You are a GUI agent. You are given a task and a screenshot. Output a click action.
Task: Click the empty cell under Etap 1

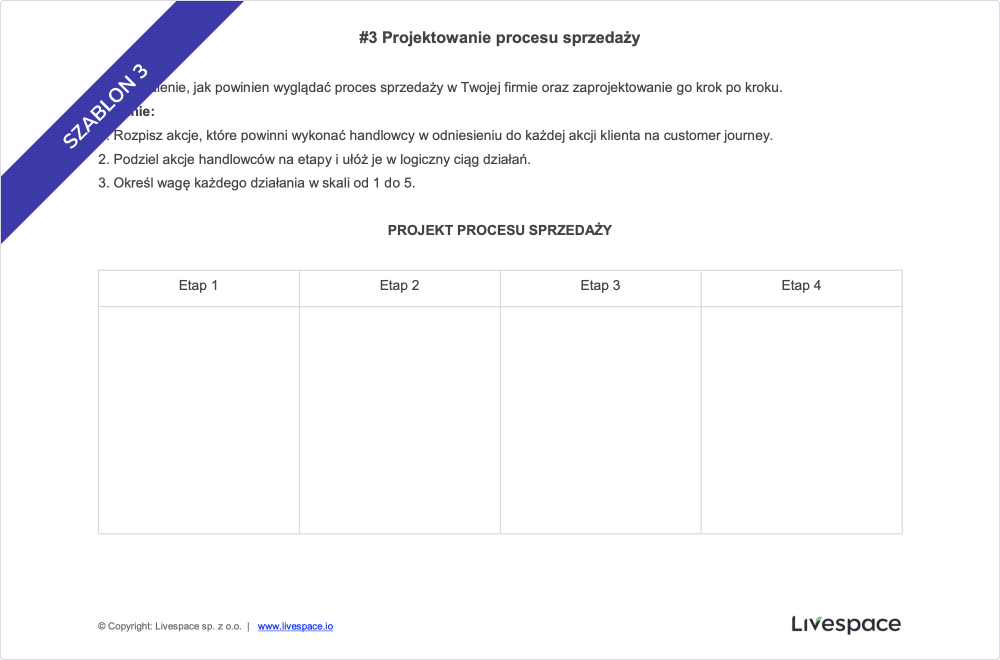pyautogui.click(x=198, y=420)
